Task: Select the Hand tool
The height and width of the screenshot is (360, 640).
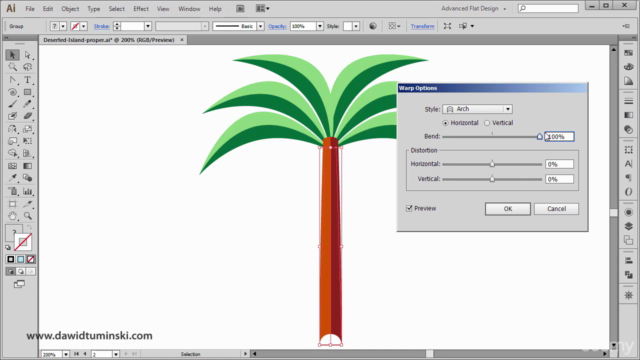Action: (12, 216)
